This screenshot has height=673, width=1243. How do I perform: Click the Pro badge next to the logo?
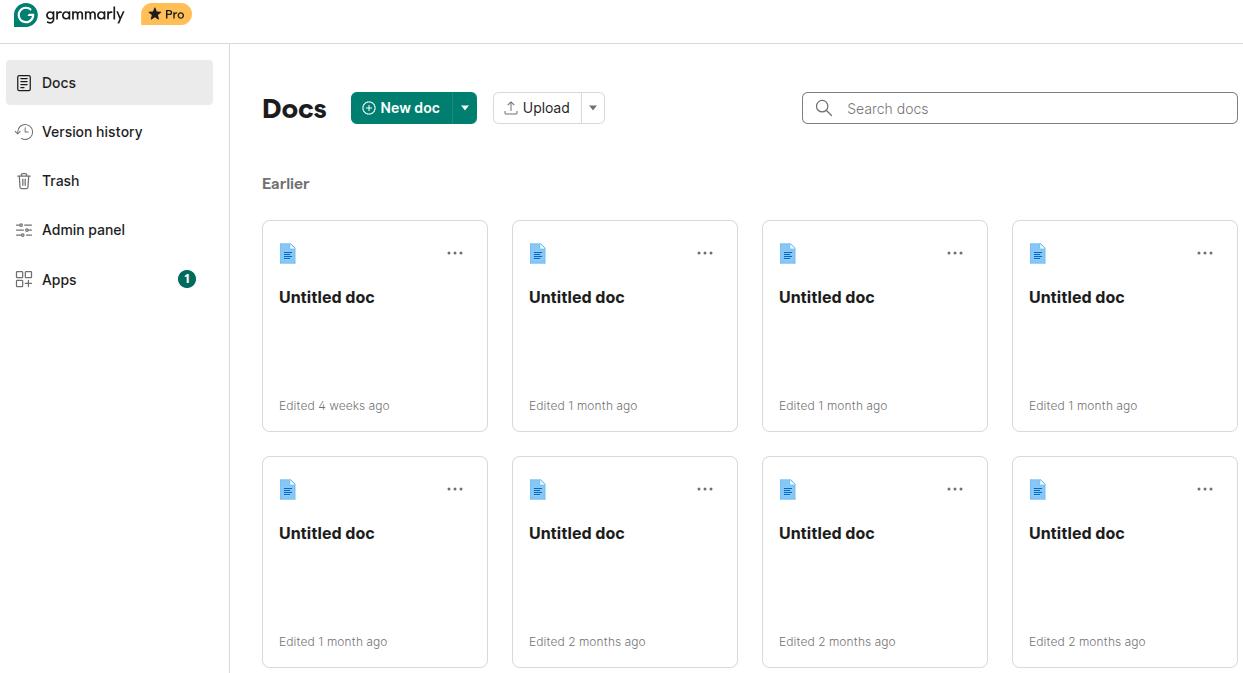[166, 14]
